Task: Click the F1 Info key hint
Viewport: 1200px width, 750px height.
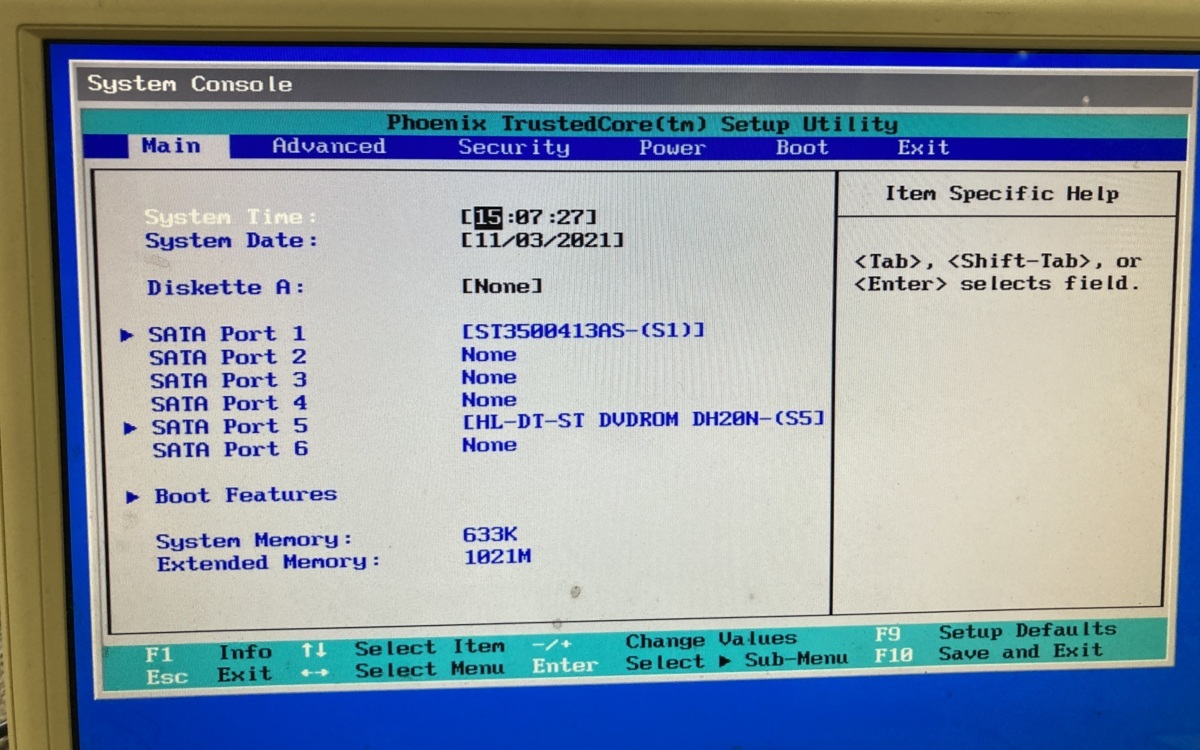Action: click(208, 653)
